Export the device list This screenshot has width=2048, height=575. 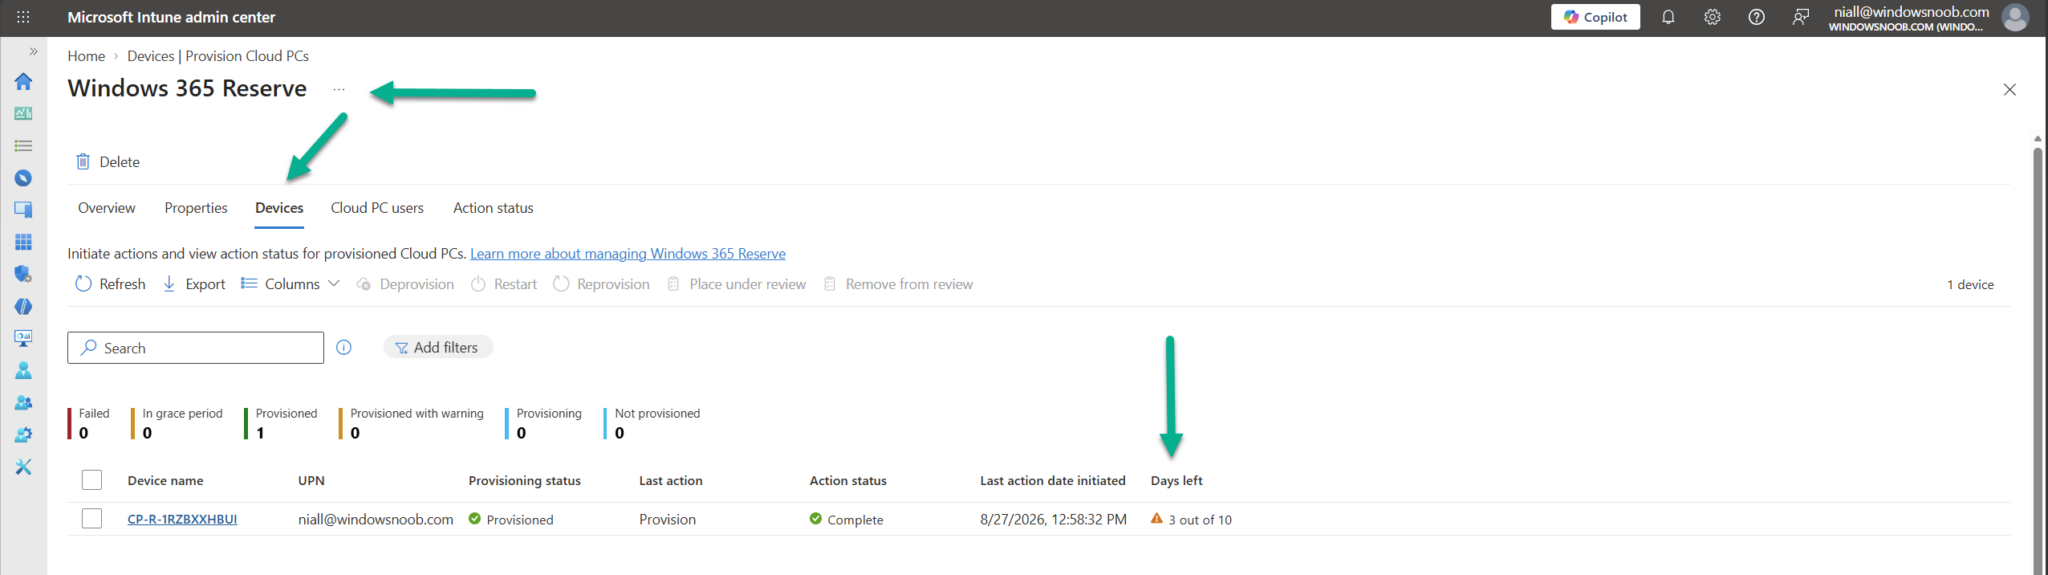[194, 284]
